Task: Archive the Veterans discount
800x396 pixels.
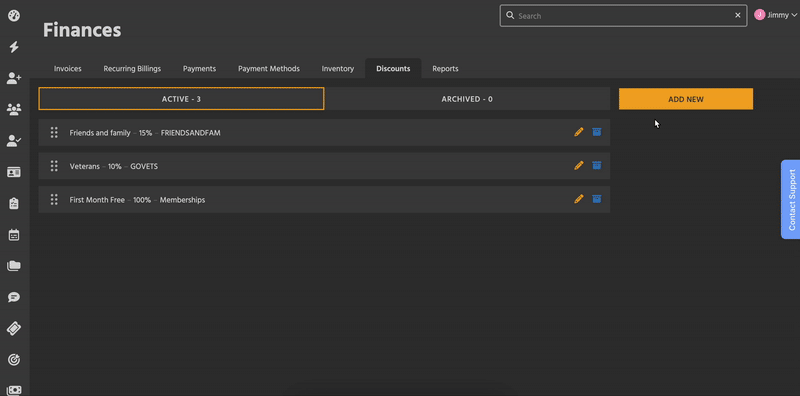Action: pos(596,165)
